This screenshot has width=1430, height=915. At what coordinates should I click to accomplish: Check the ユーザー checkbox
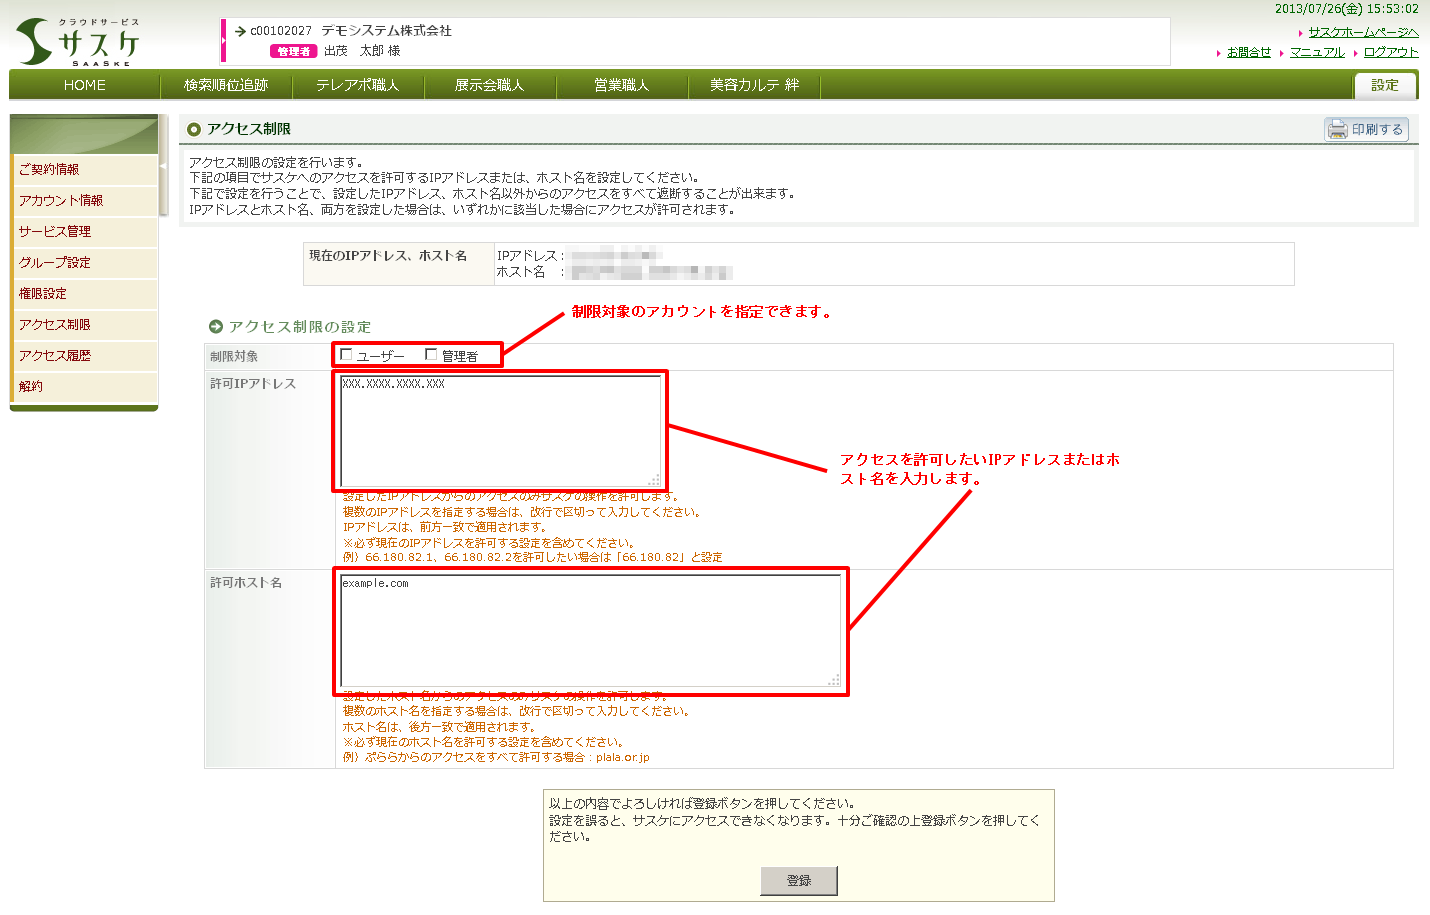[x=346, y=354]
